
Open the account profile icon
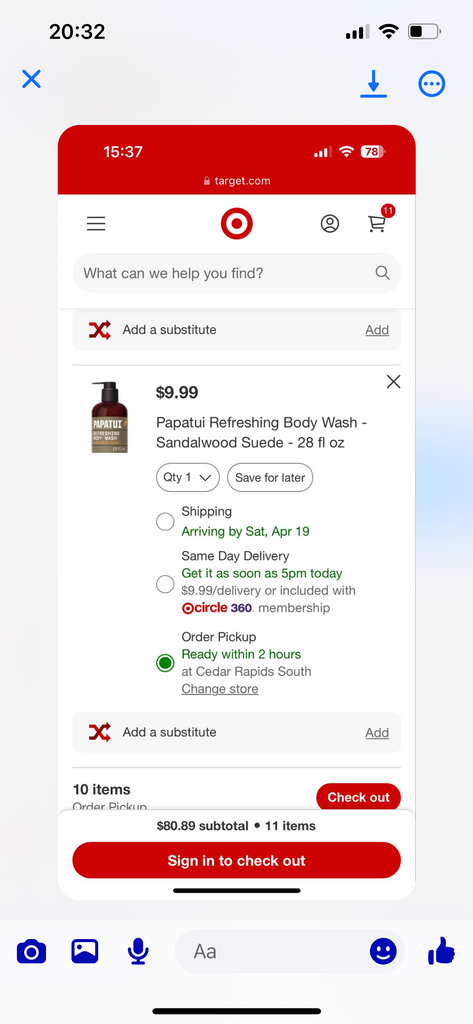click(330, 224)
